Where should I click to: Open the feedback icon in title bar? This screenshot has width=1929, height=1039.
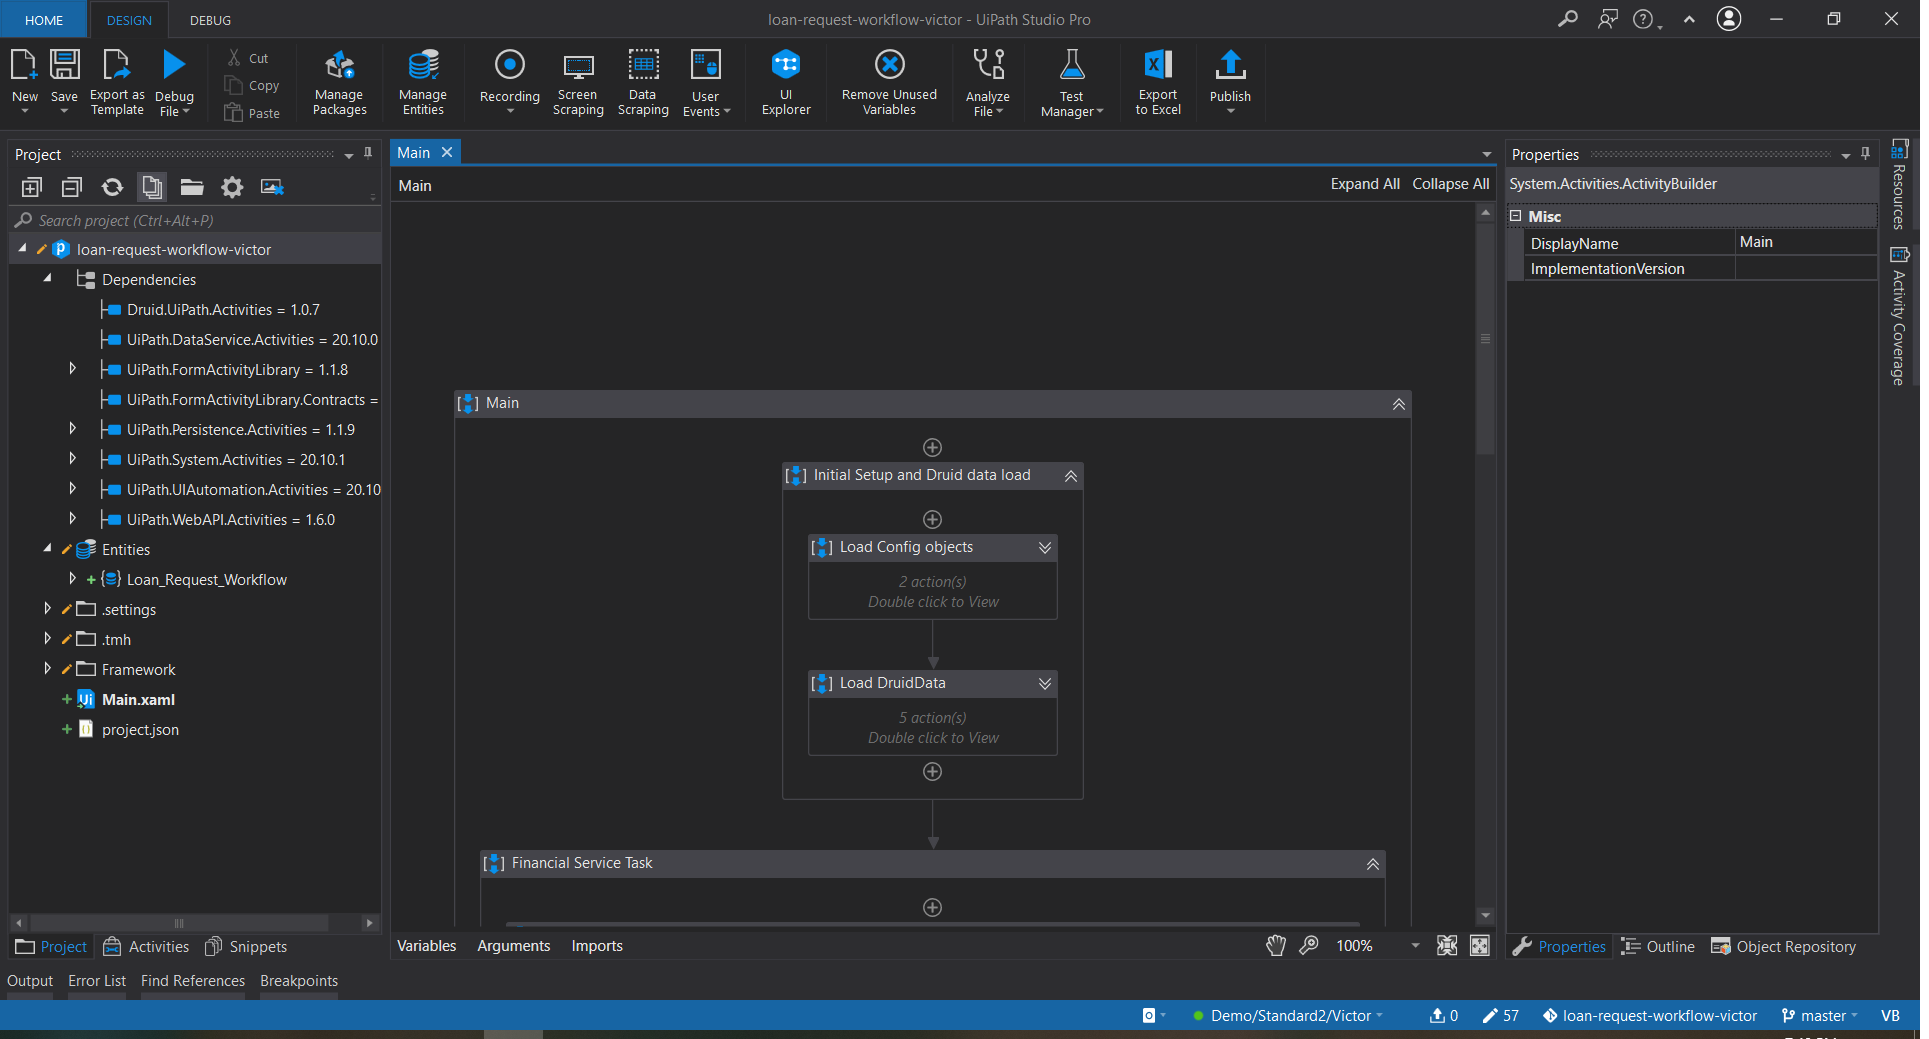(x=1608, y=19)
